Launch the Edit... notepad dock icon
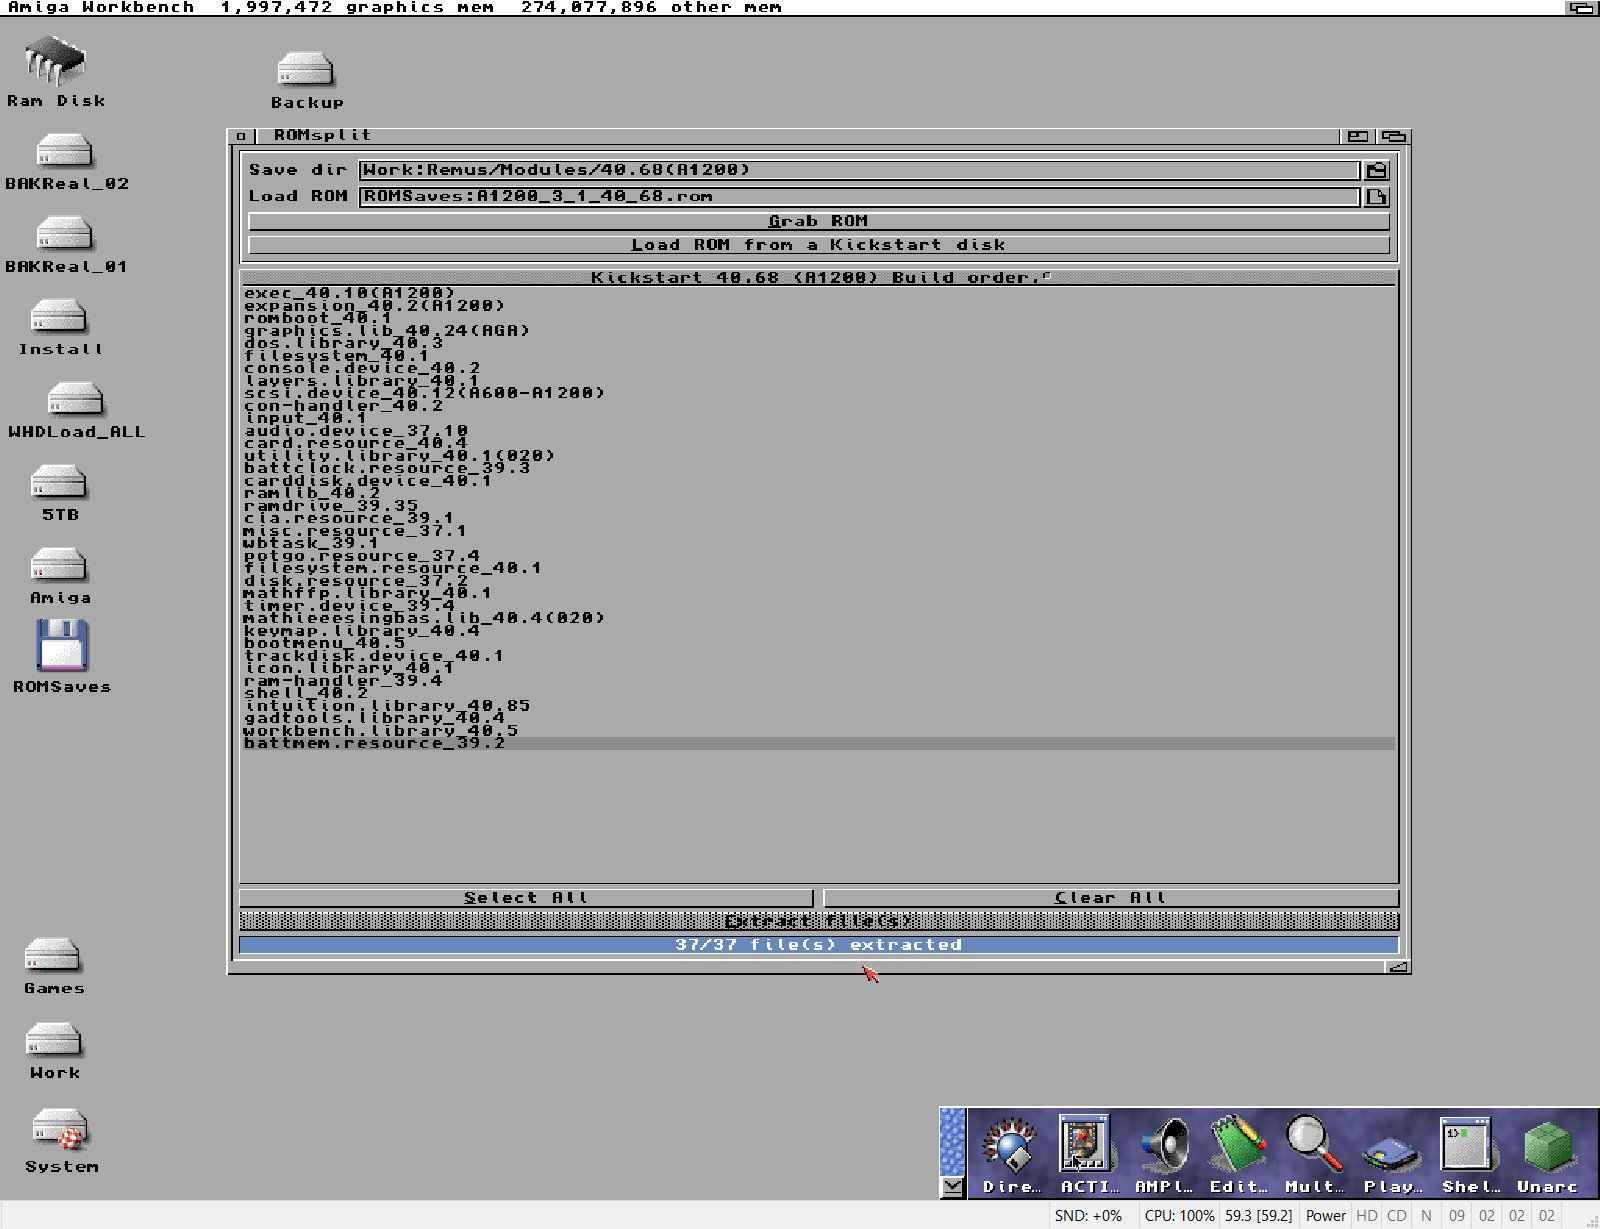This screenshot has width=1600, height=1229. point(1238,1154)
